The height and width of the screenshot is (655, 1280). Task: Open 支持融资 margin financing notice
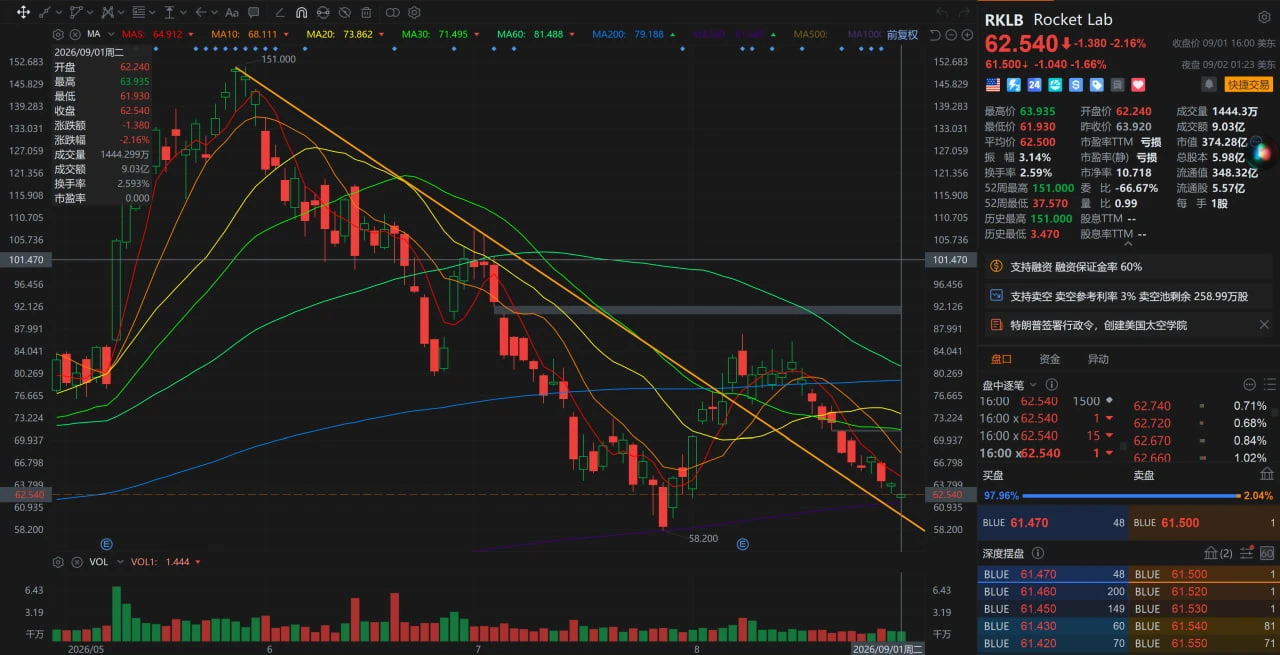[x=1128, y=267]
